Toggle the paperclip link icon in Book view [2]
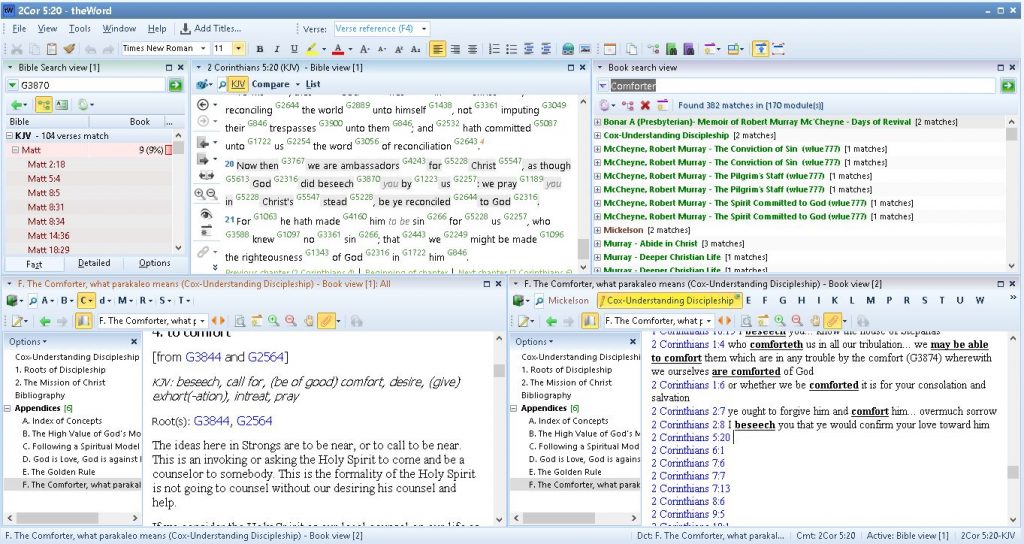1024x544 pixels. click(832, 321)
